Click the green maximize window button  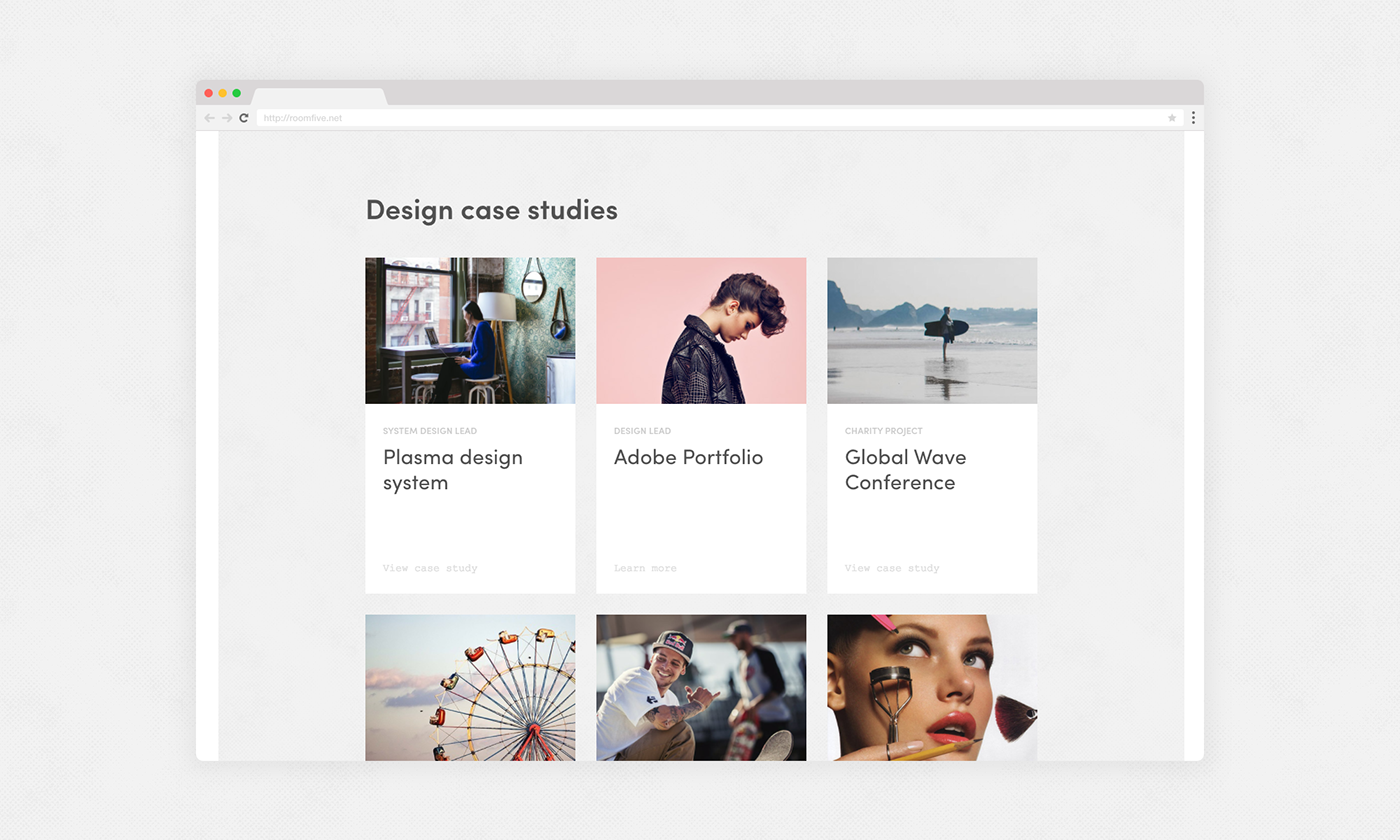coord(237,93)
